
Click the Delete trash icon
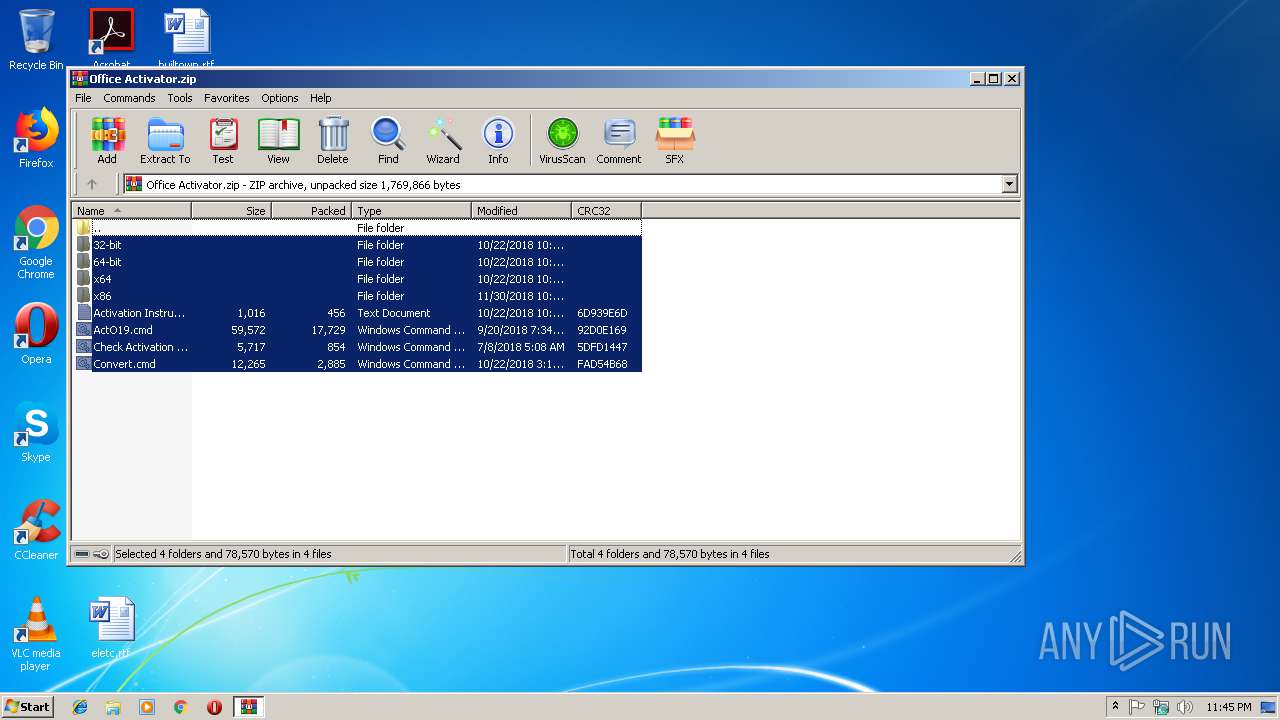pos(333,140)
